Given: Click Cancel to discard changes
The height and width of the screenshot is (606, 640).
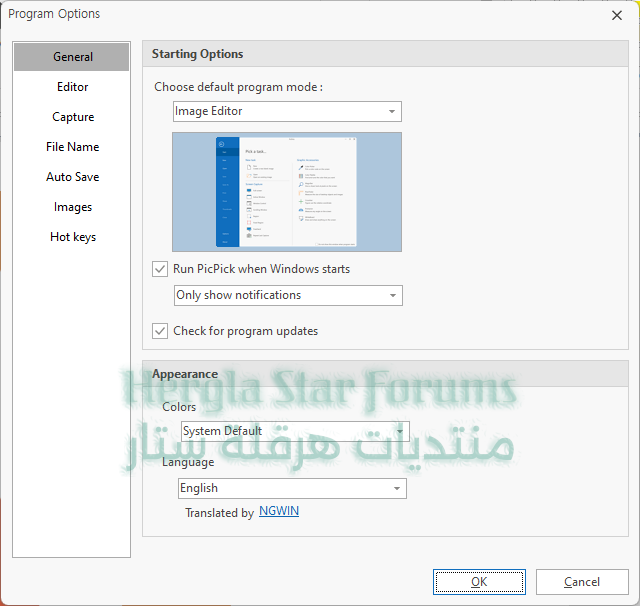Looking at the screenshot, I should [582, 582].
